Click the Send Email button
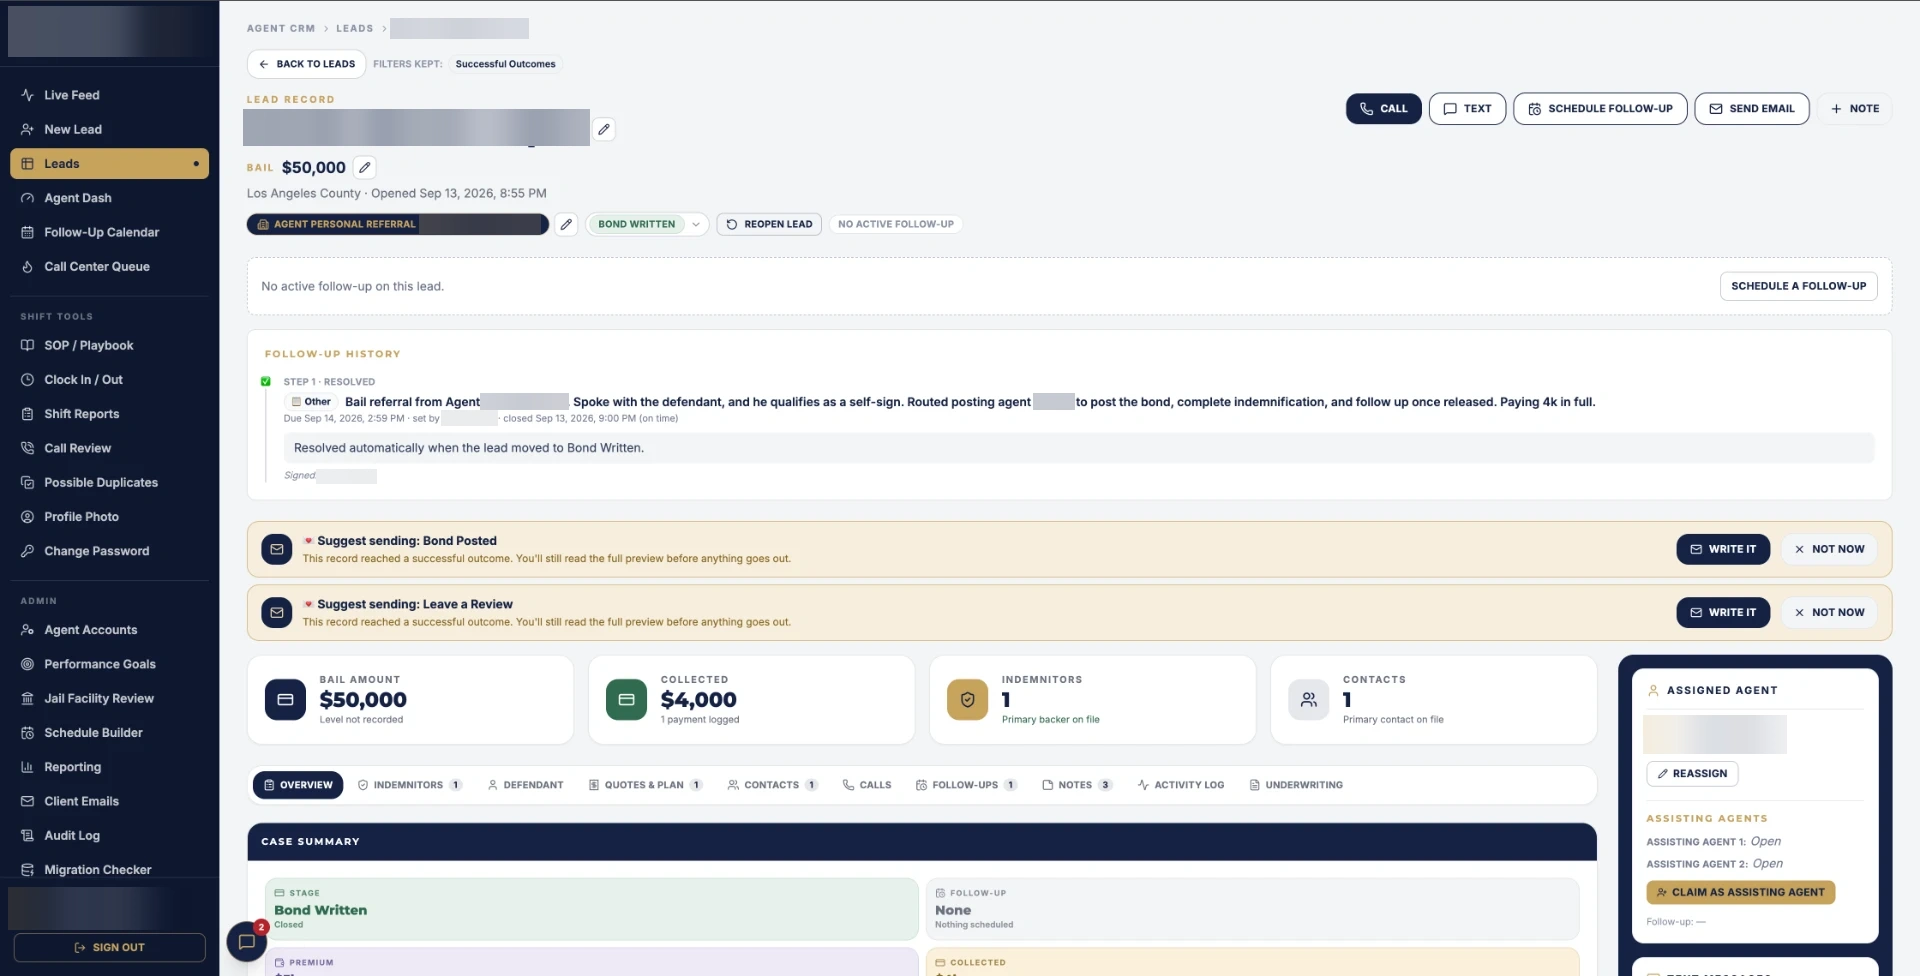The width and height of the screenshot is (1920, 976). [1752, 108]
